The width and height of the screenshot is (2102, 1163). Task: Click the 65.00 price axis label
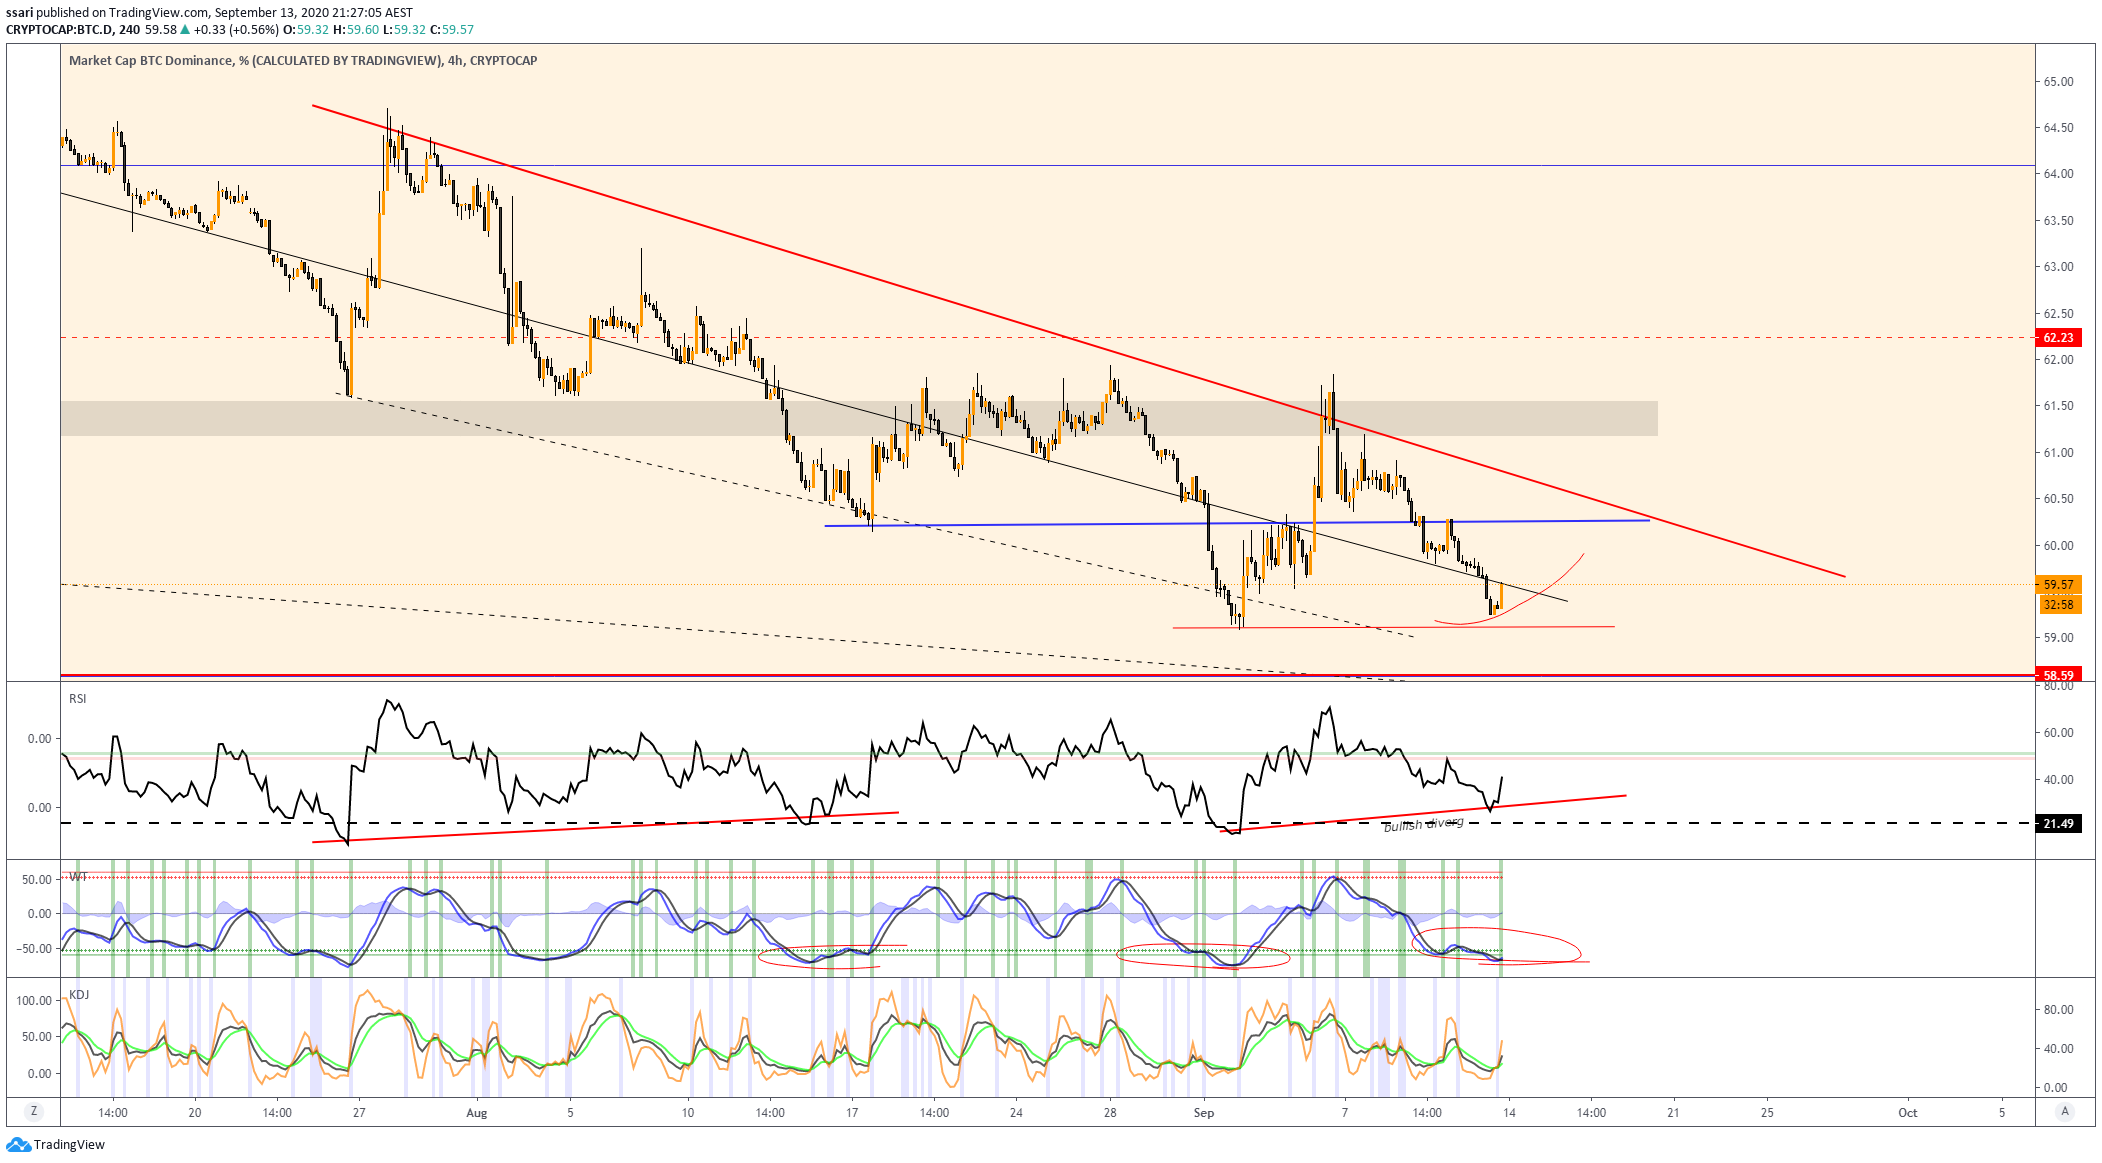pyautogui.click(x=2059, y=82)
